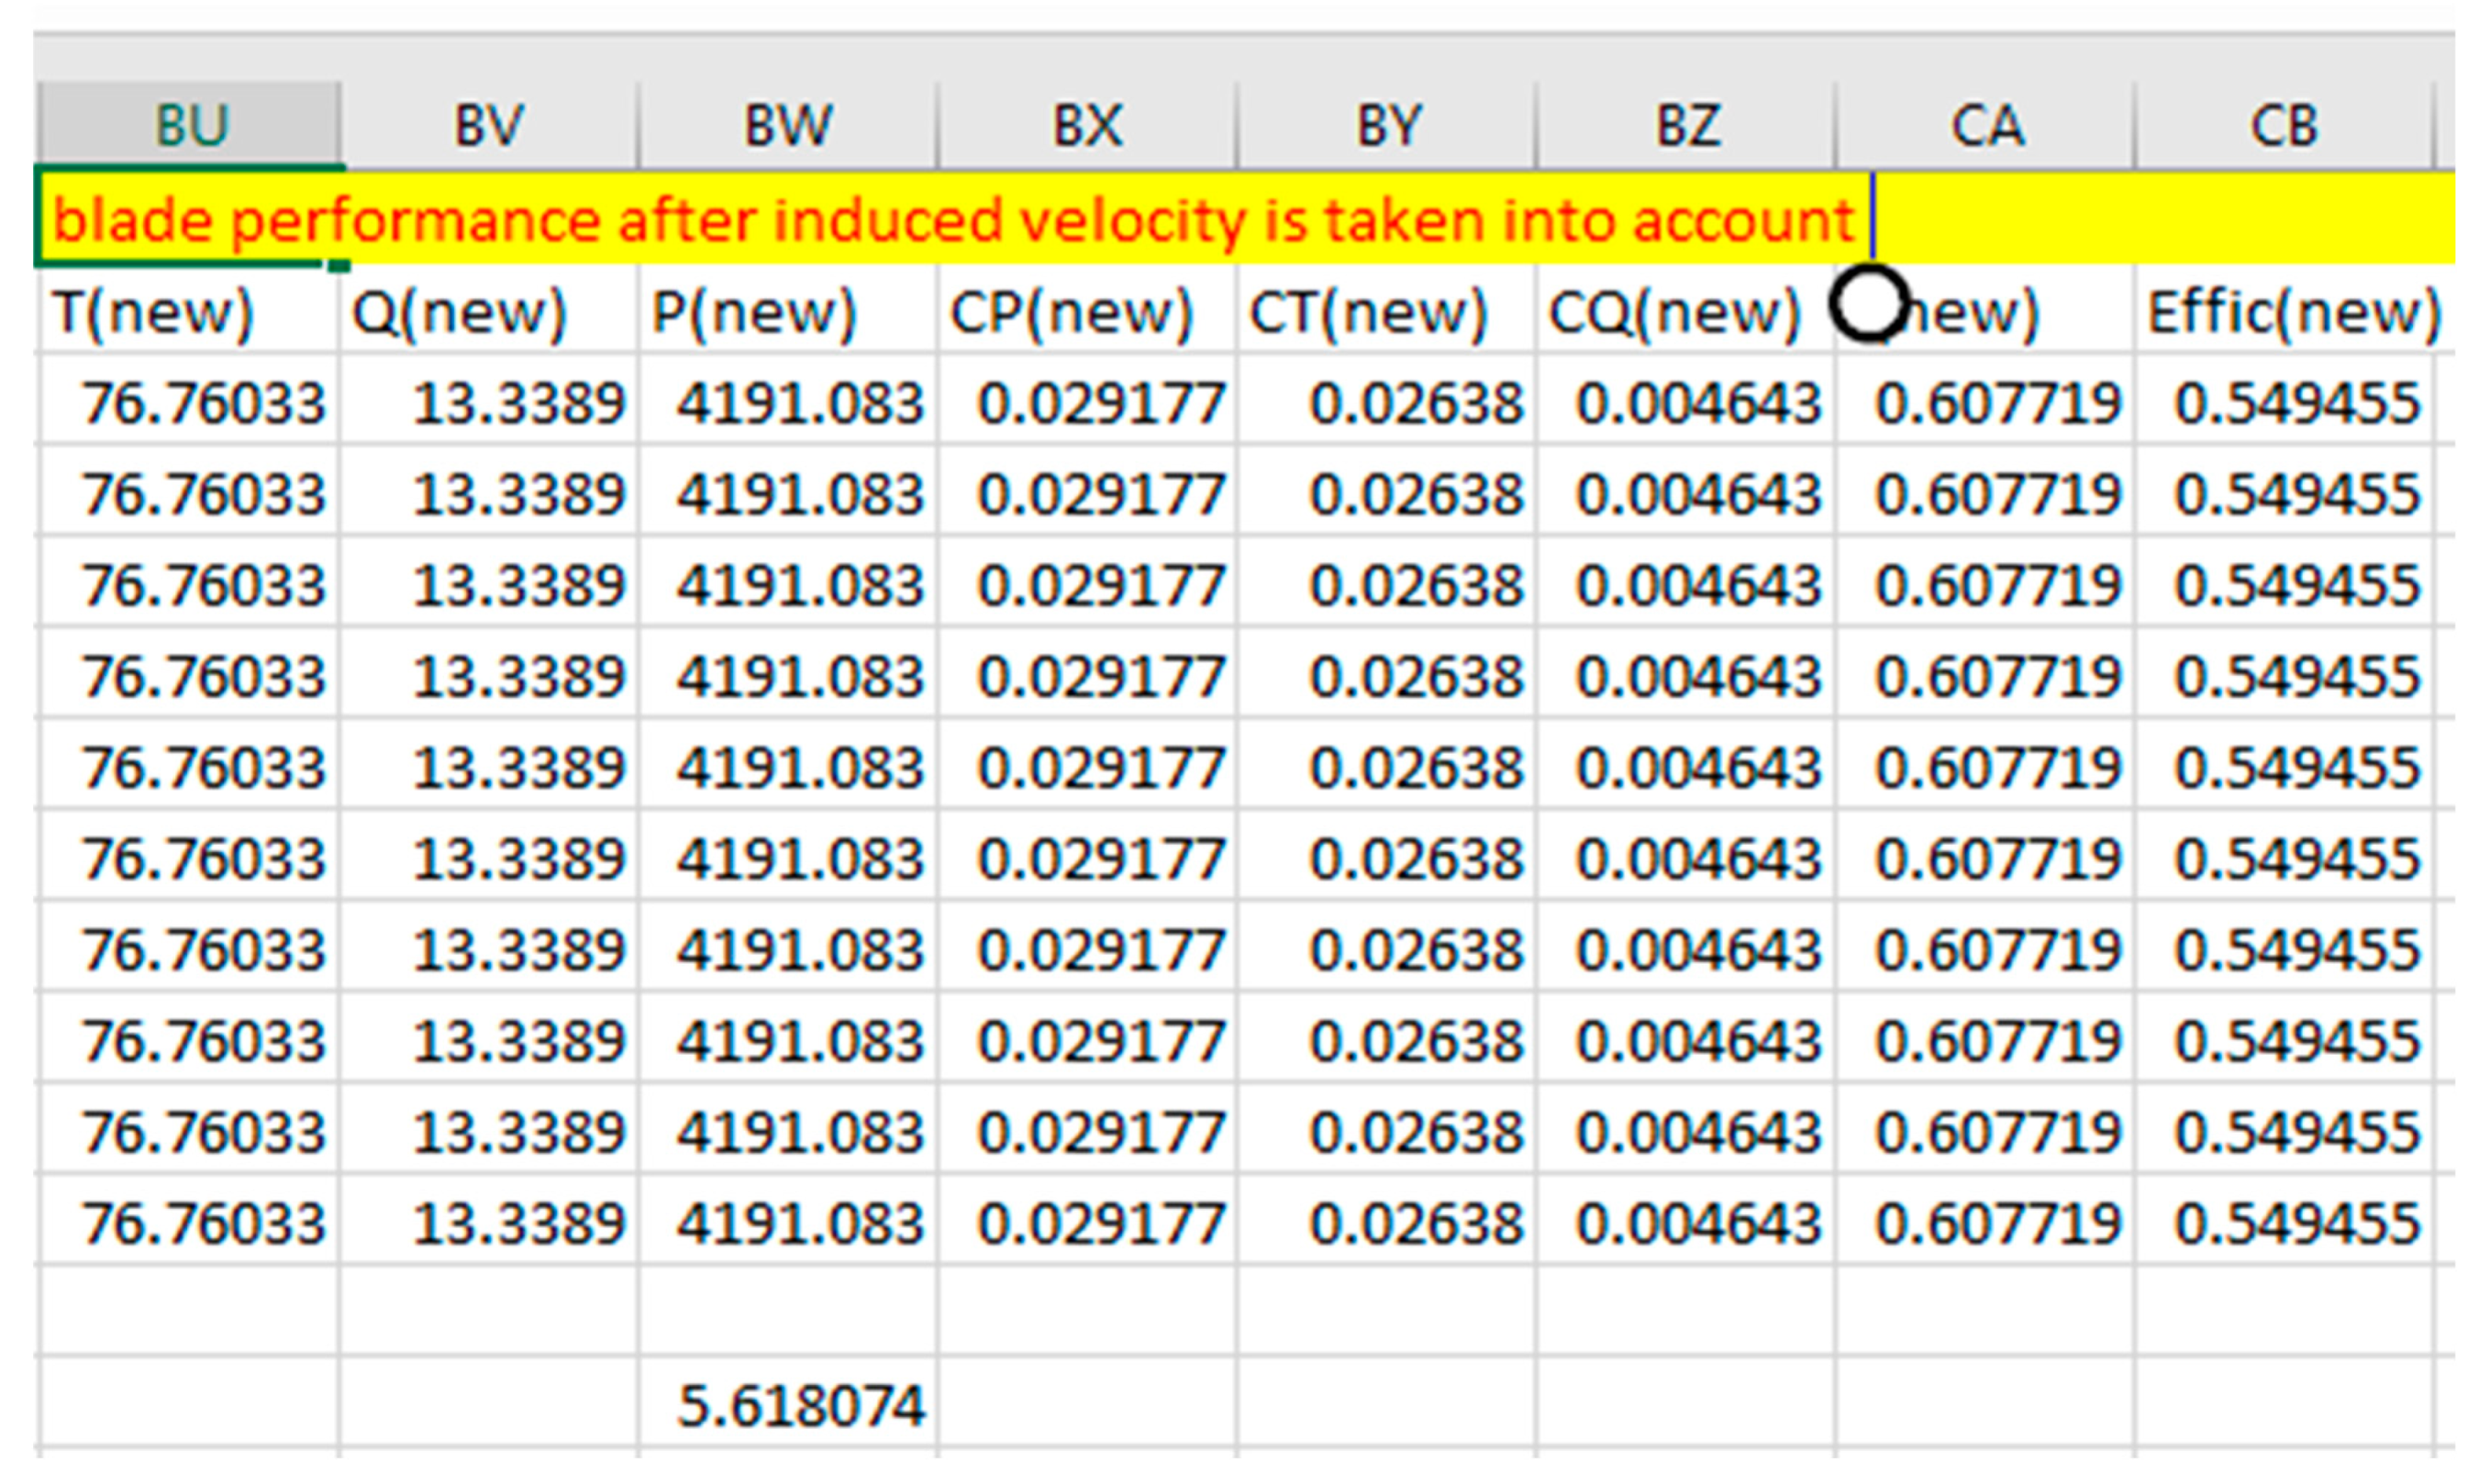Select column header BU
Screen dimensions: 2479x1484
pyautogui.click(x=190, y=126)
